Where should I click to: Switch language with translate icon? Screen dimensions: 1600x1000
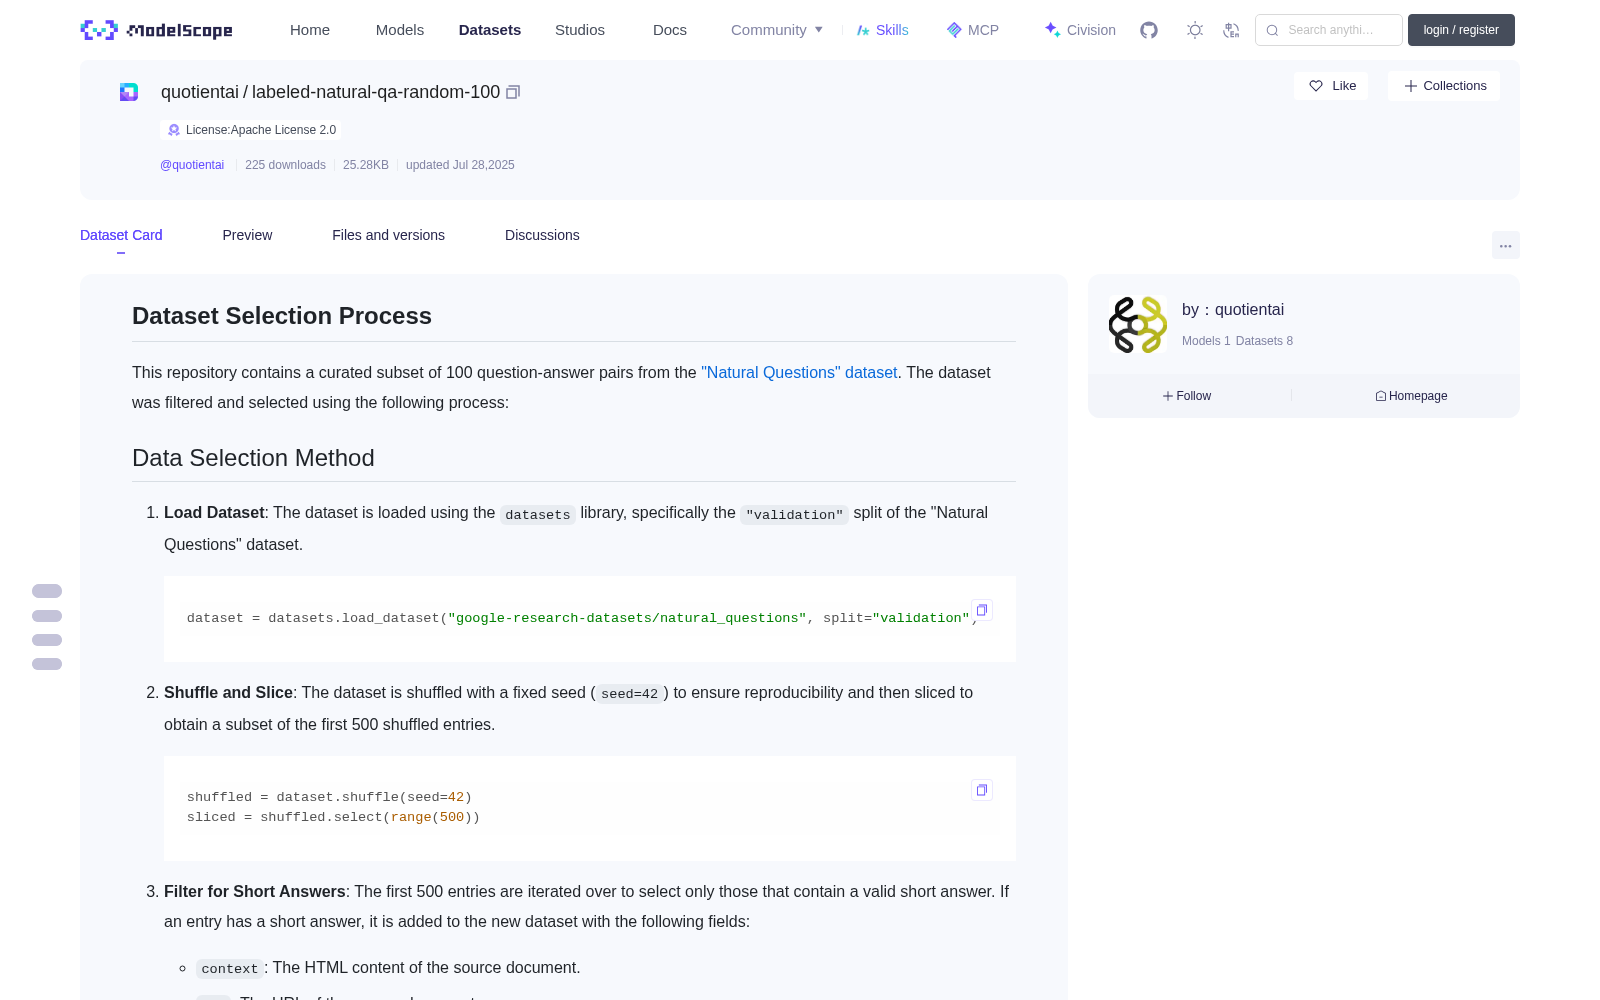[1232, 30]
